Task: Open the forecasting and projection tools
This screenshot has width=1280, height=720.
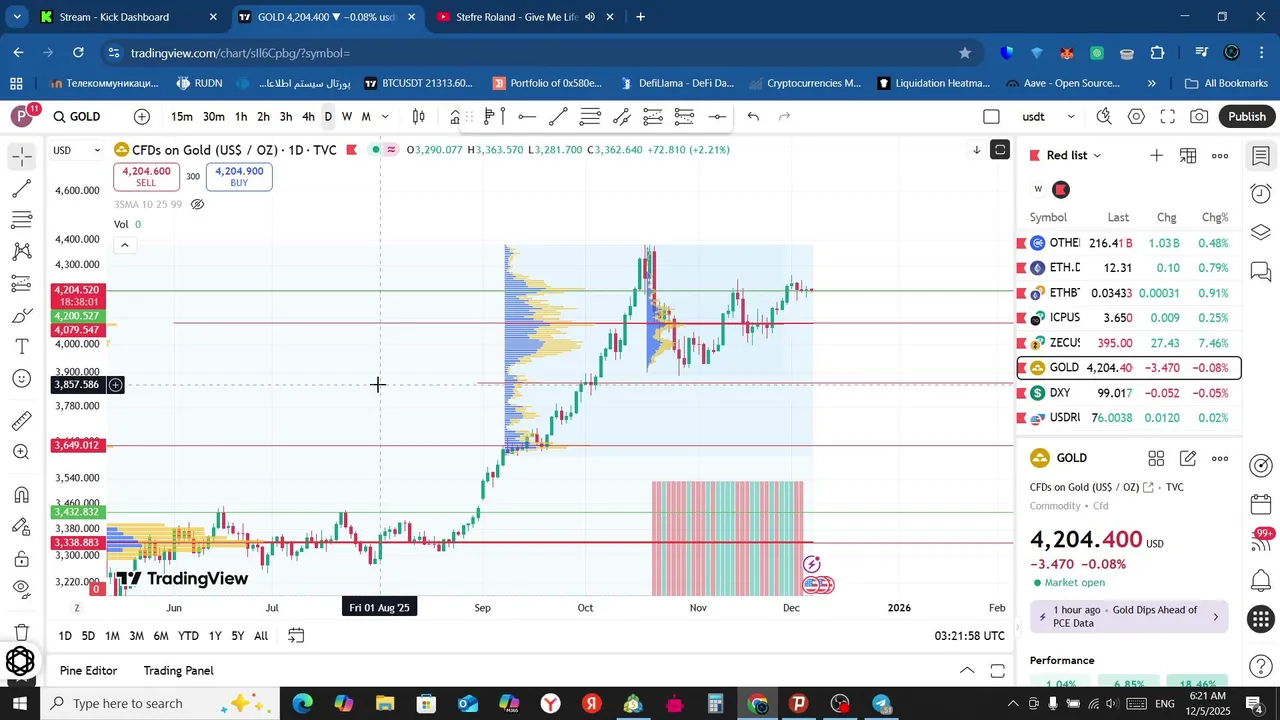Action: tap(22, 284)
